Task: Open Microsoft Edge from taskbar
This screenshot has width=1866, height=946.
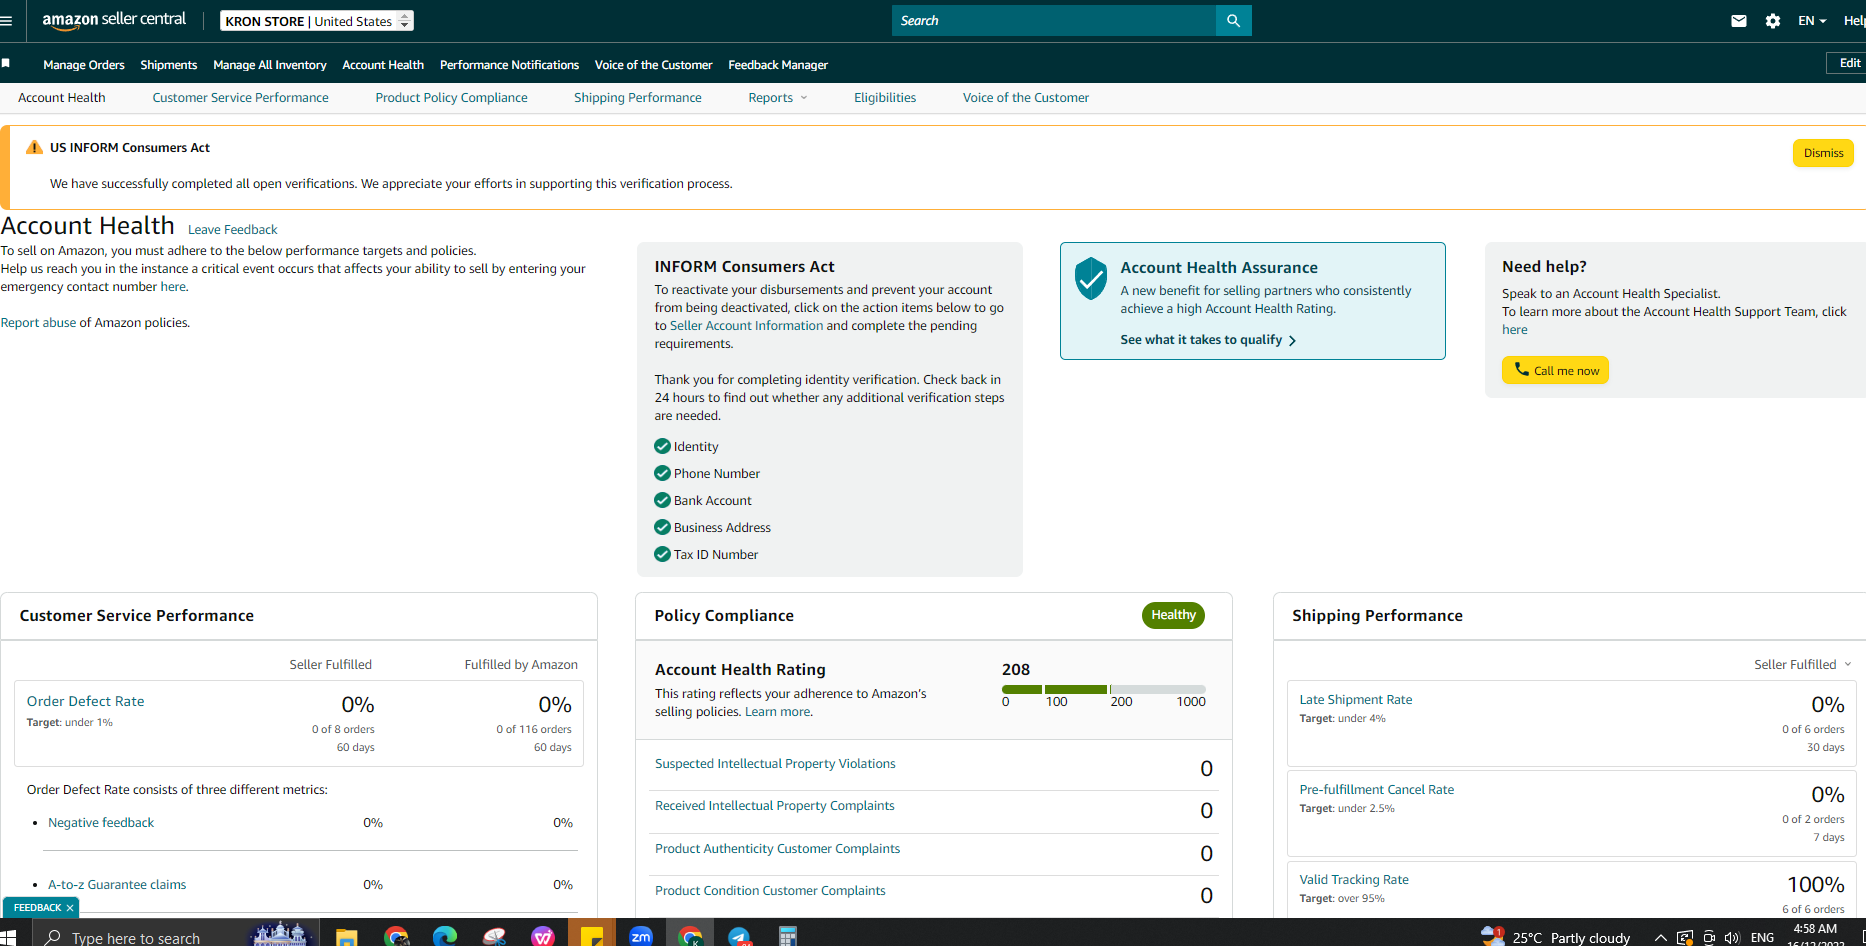Action: pyautogui.click(x=445, y=937)
